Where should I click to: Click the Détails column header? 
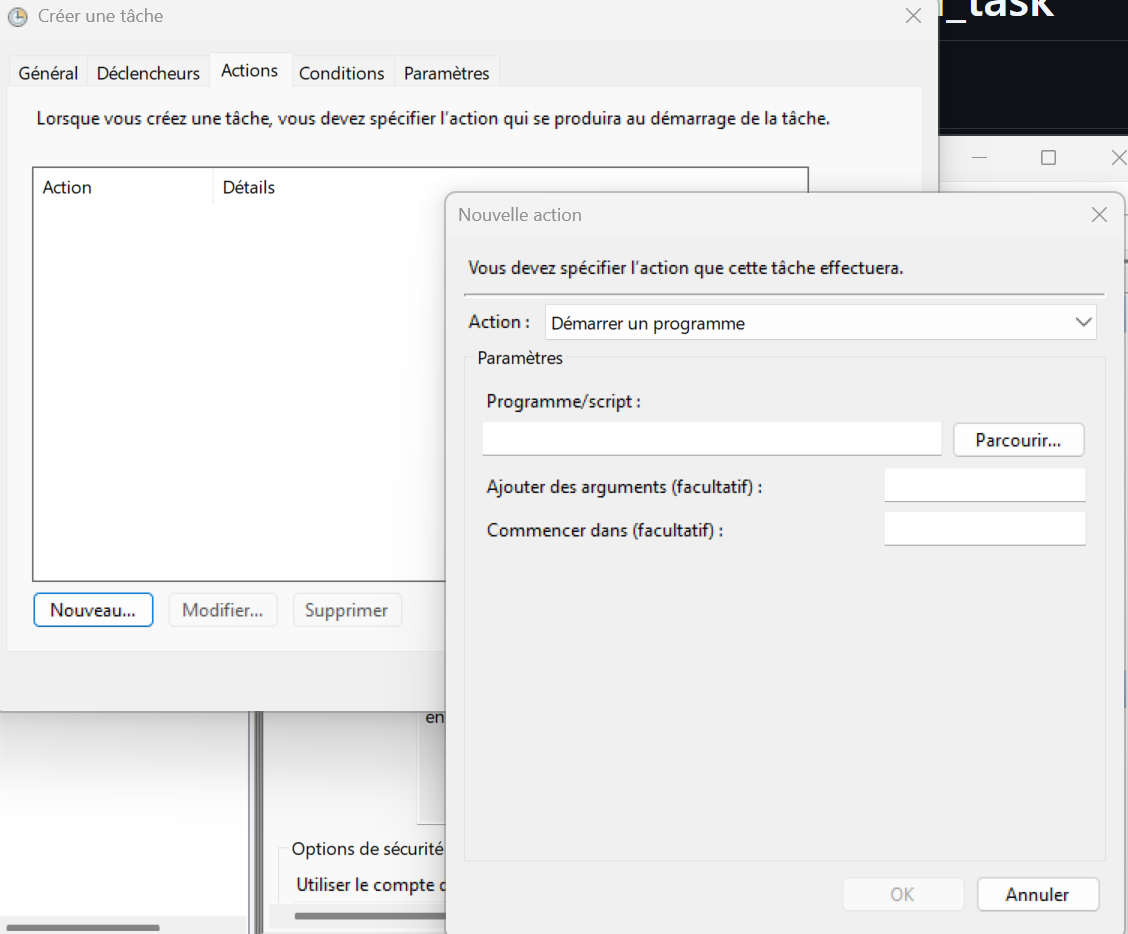click(249, 187)
